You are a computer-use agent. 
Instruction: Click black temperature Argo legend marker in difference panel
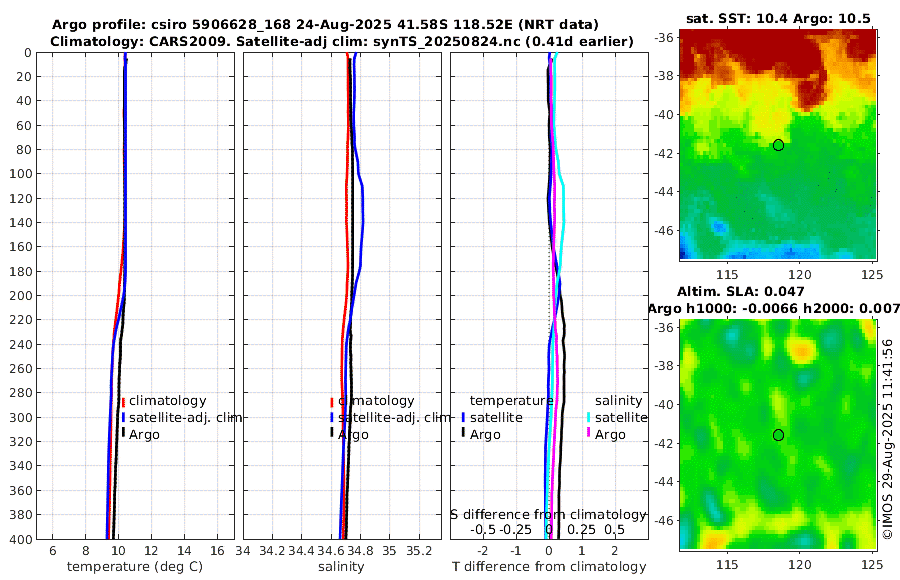(x=463, y=432)
